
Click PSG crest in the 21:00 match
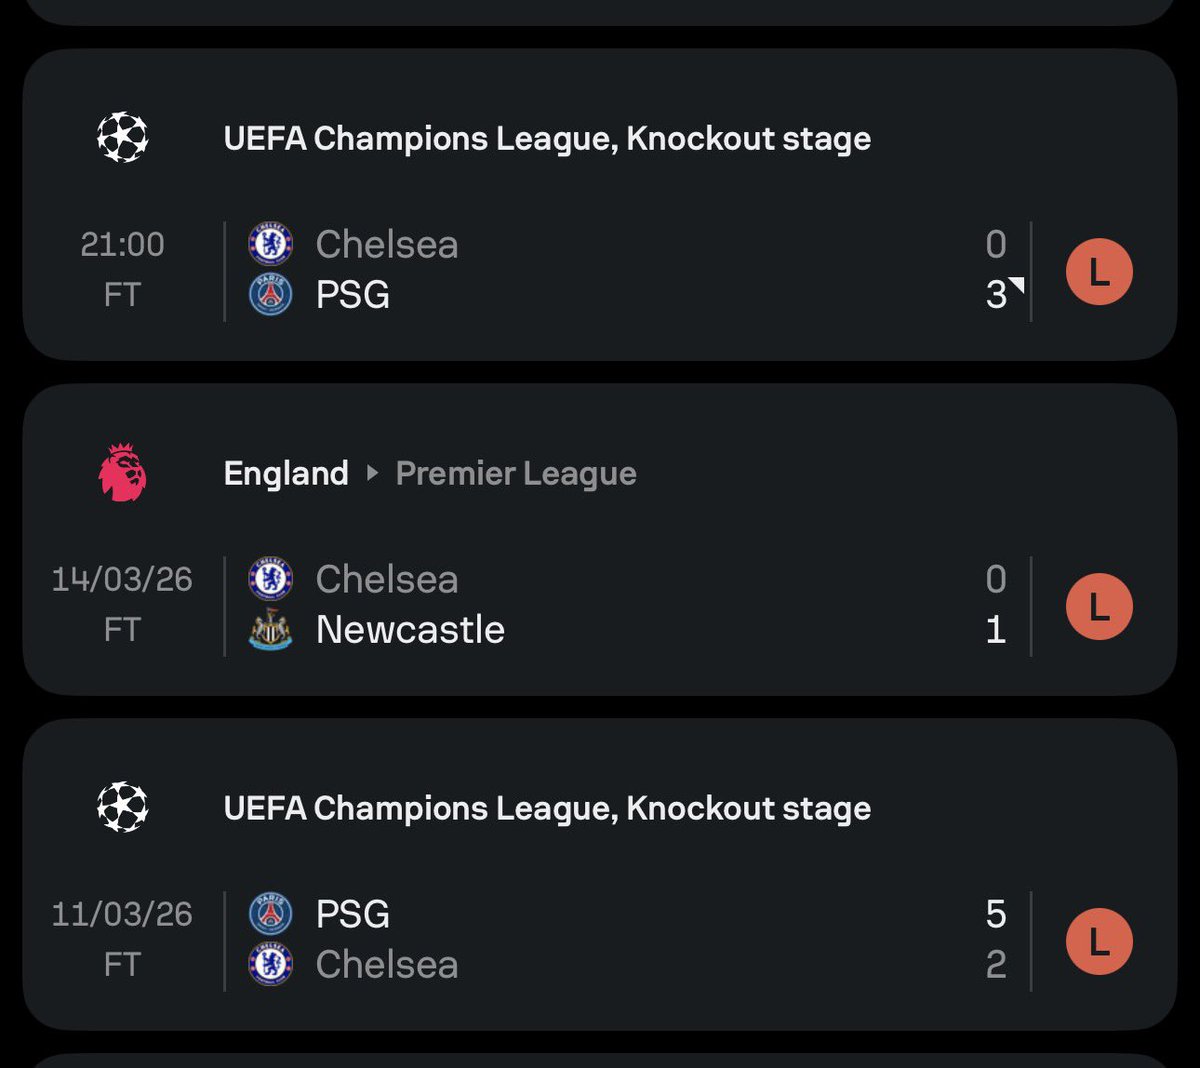pos(270,295)
